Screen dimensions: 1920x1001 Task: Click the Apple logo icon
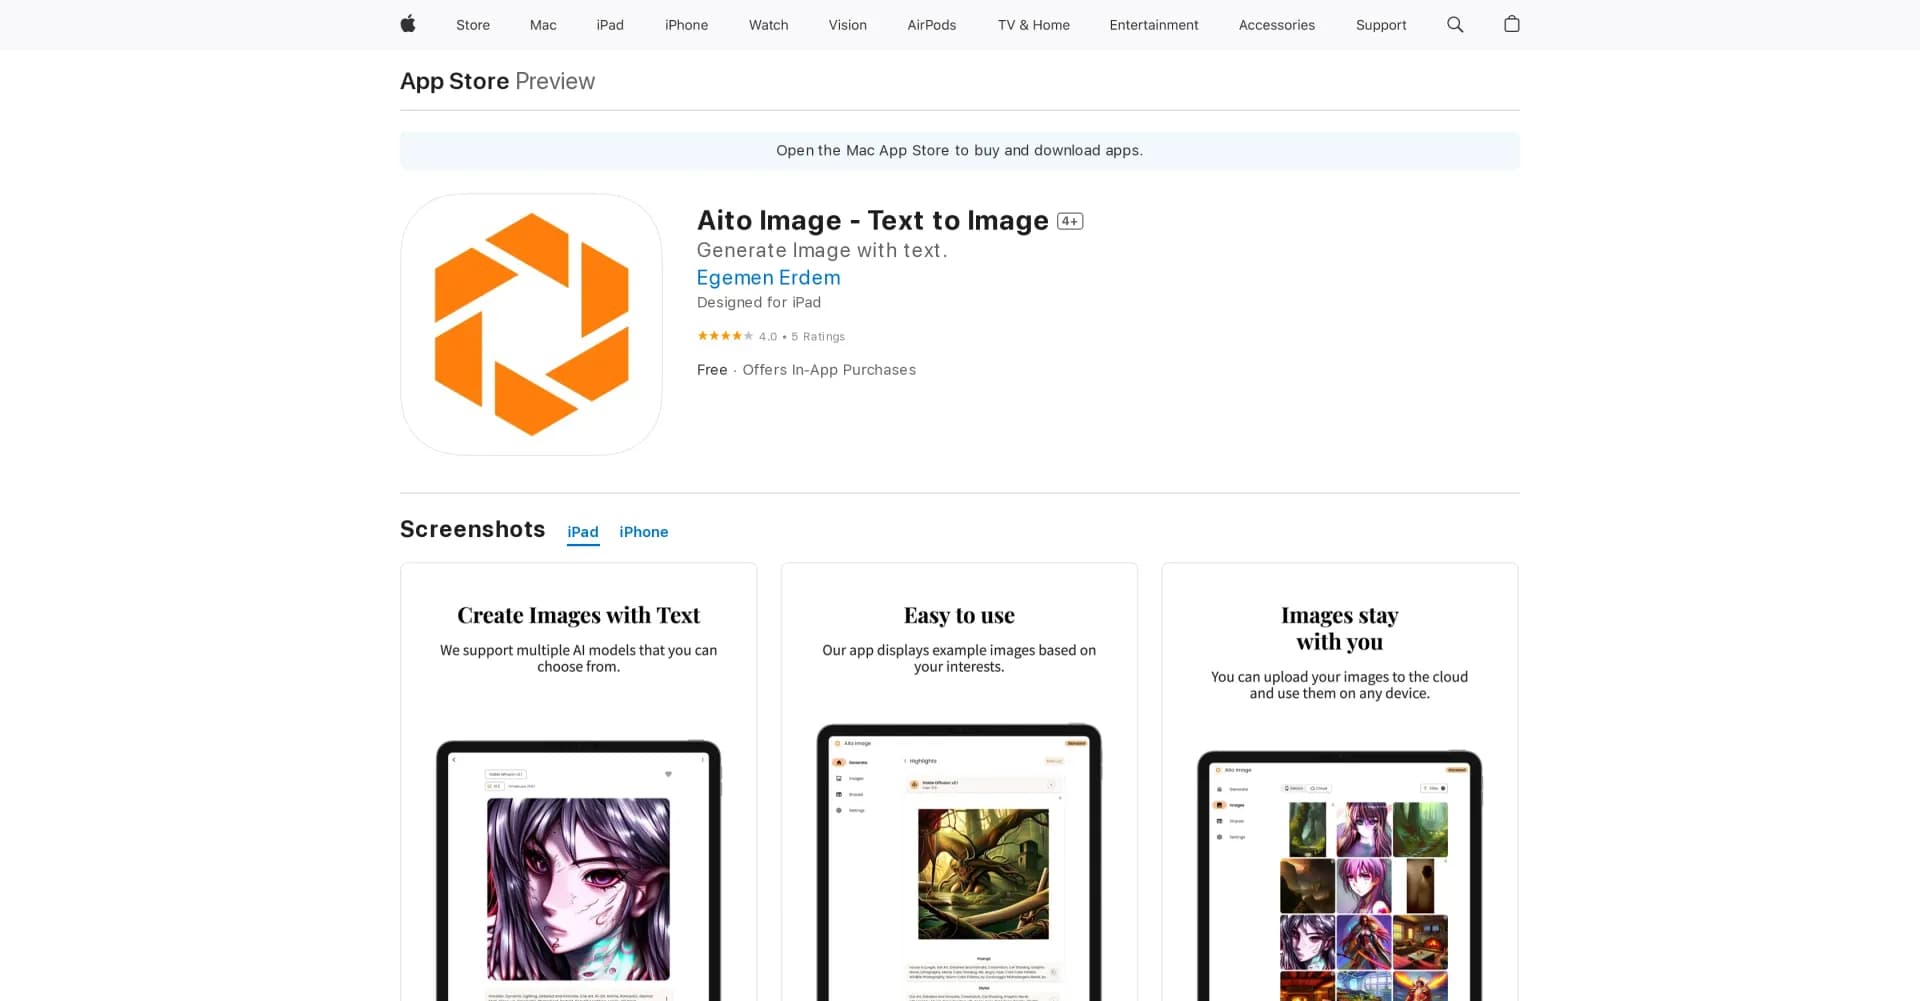click(408, 24)
